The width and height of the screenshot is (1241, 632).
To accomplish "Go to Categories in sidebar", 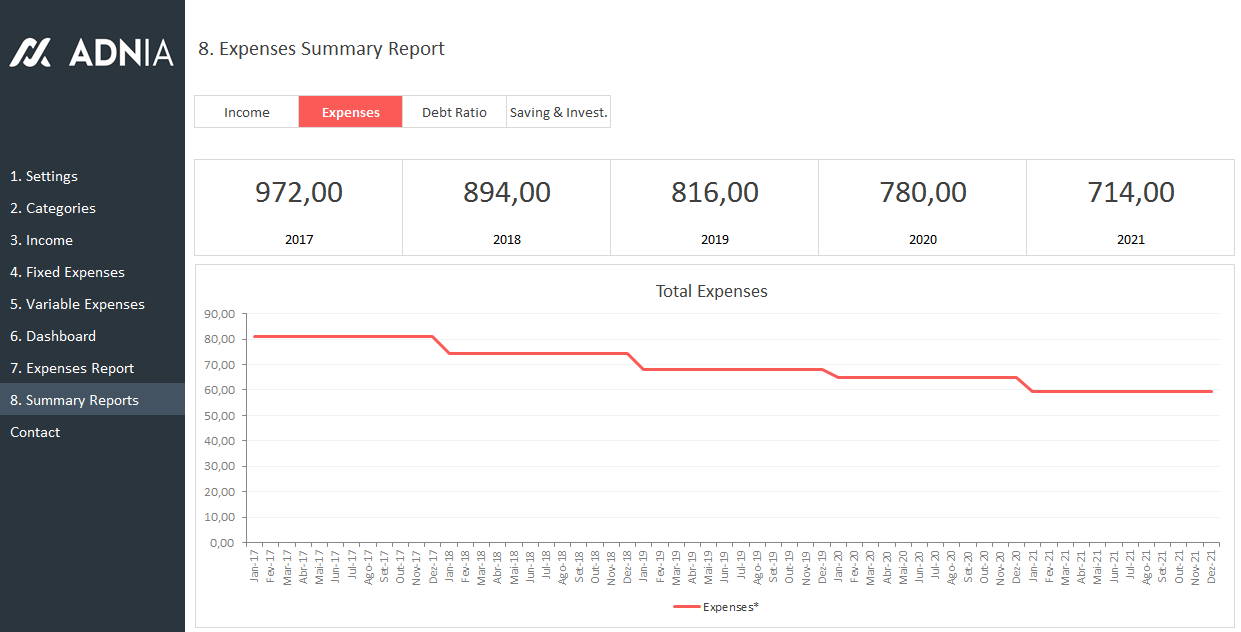I will [x=53, y=208].
